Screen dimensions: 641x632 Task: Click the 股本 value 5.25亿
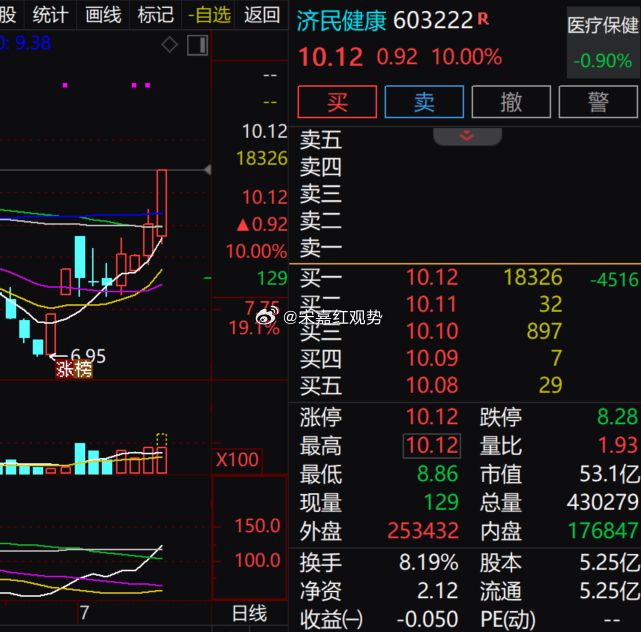click(x=610, y=563)
